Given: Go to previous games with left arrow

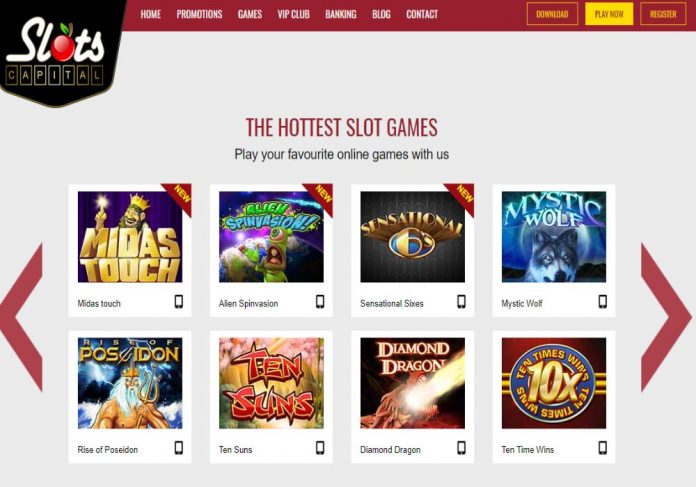Looking at the screenshot, I should (23, 317).
